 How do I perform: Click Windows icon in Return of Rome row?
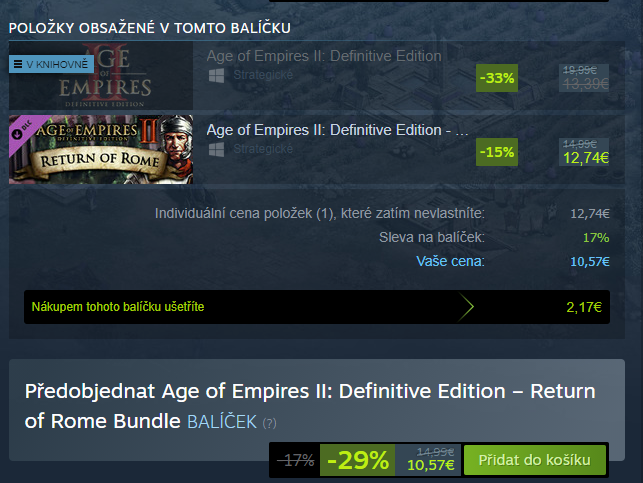tap(216, 149)
